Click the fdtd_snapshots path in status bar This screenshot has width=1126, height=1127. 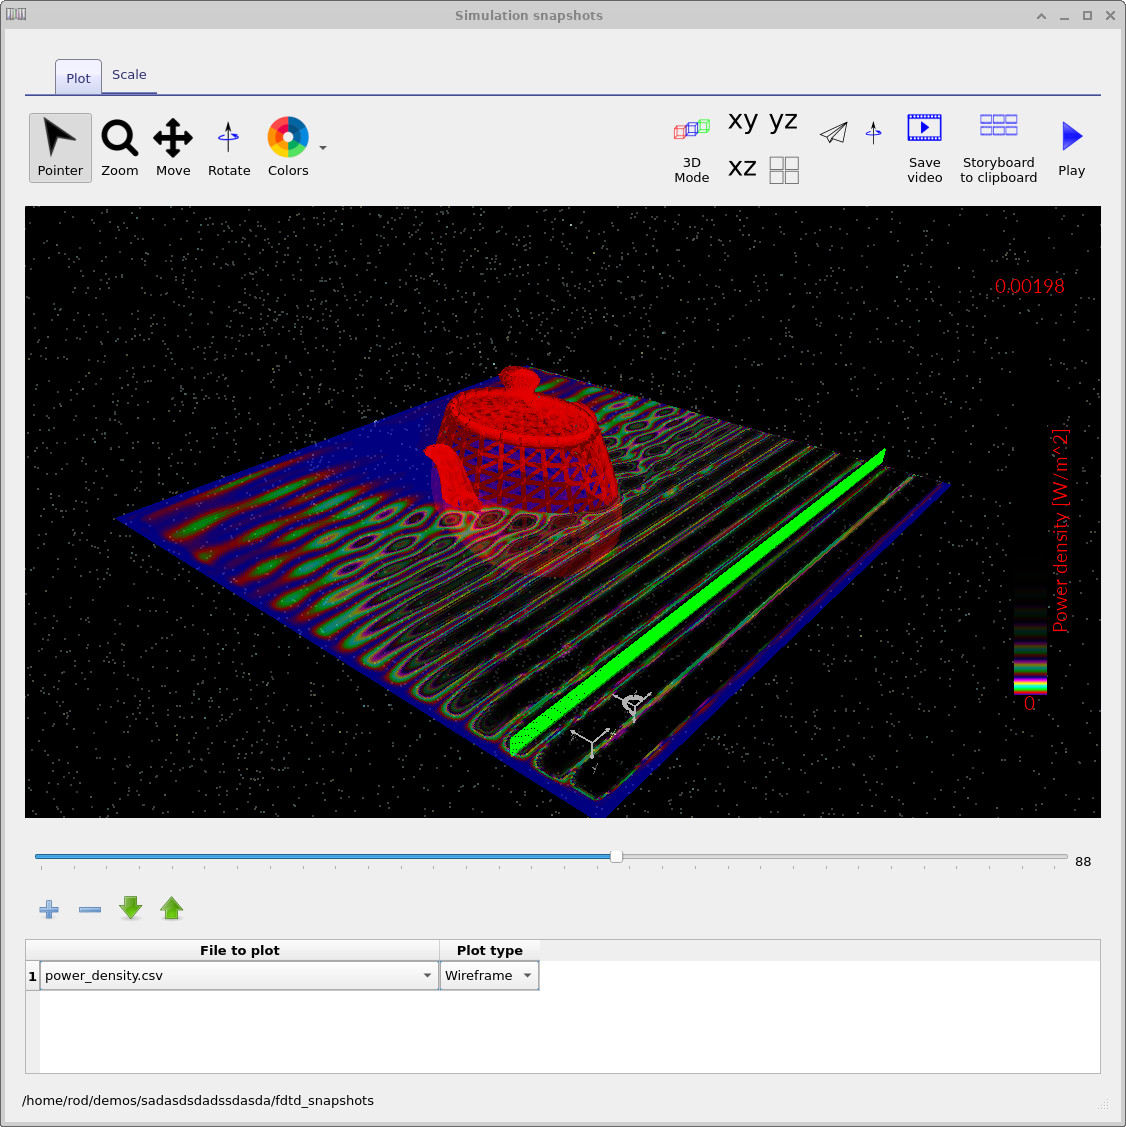pyautogui.click(x=198, y=1100)
